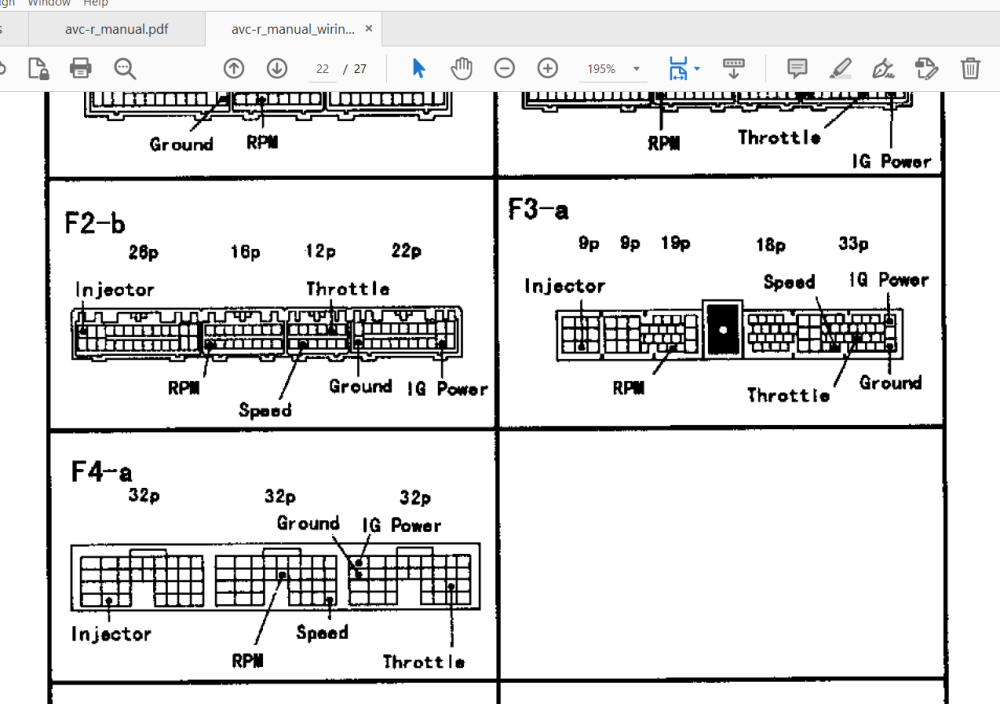Switch to the avc-r_manual_wirin... tab

[293, 29]
